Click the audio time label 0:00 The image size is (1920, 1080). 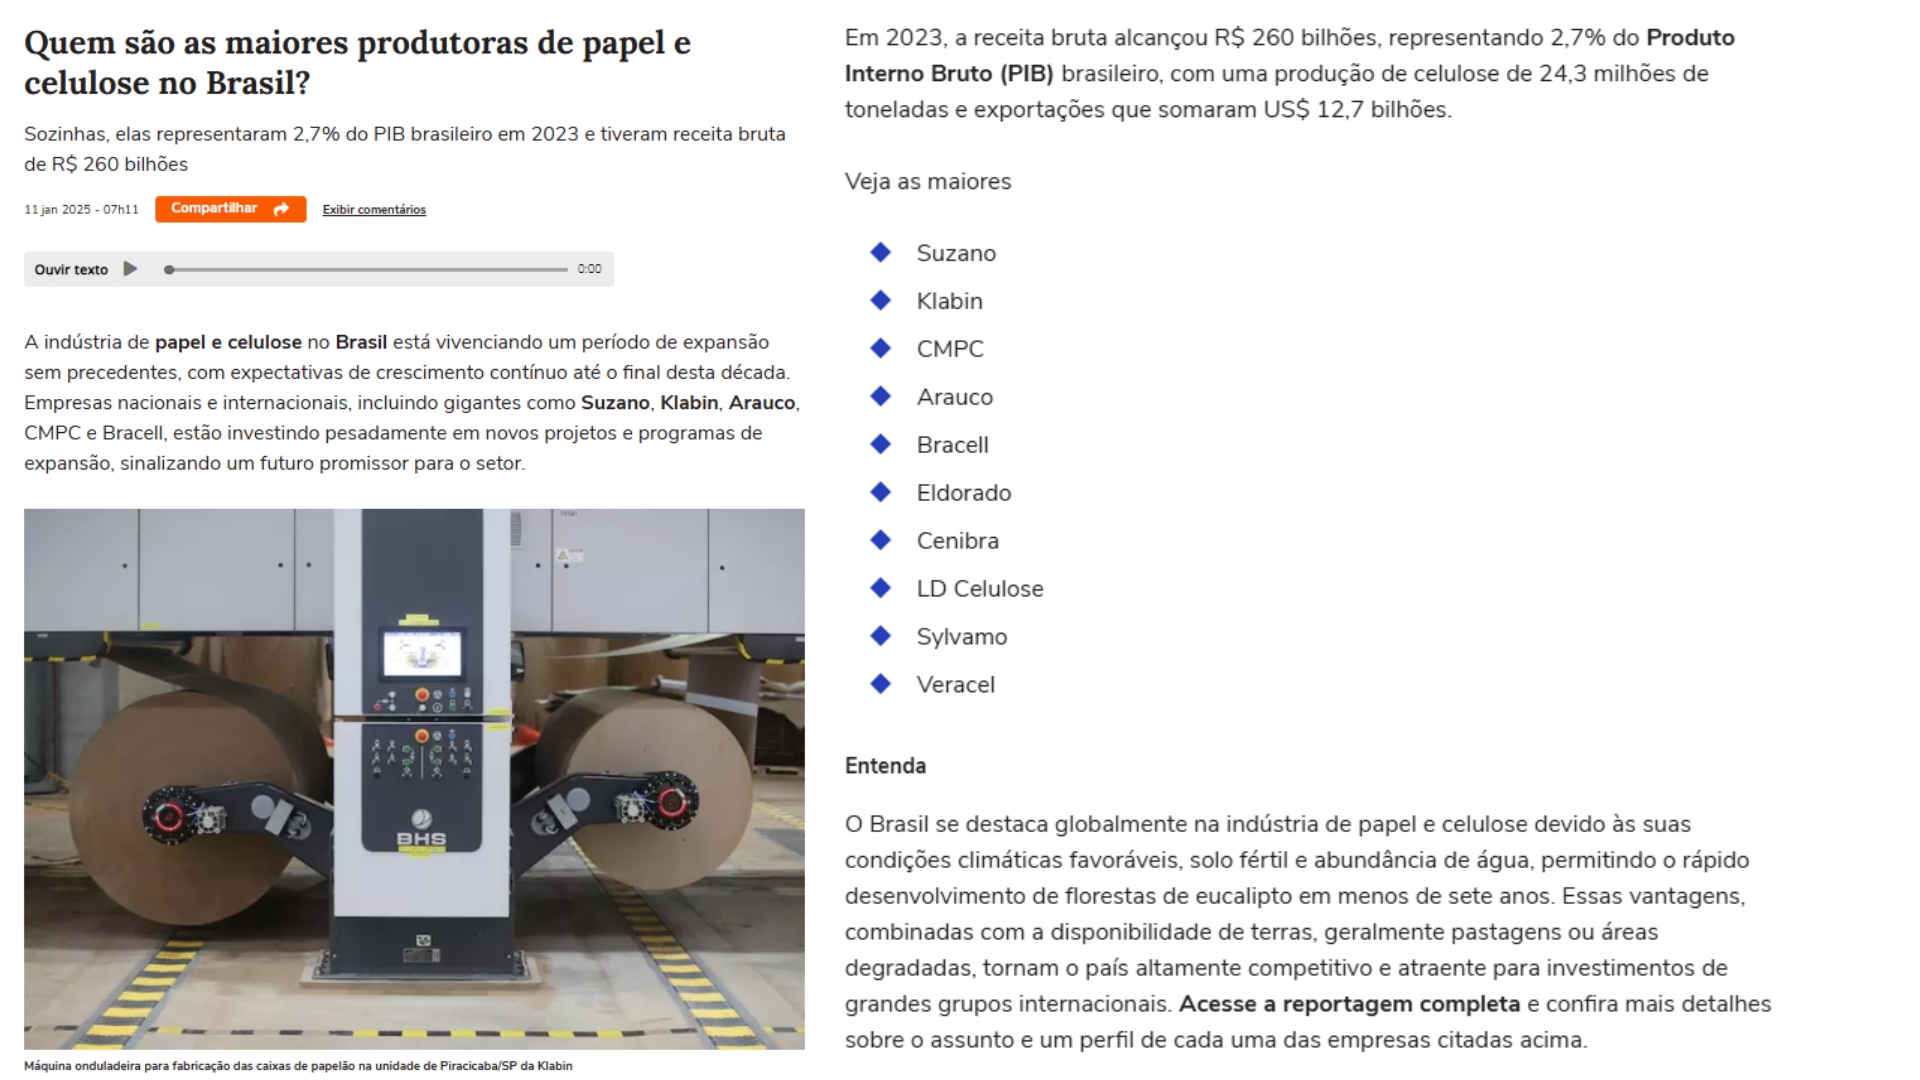[589, 269]
